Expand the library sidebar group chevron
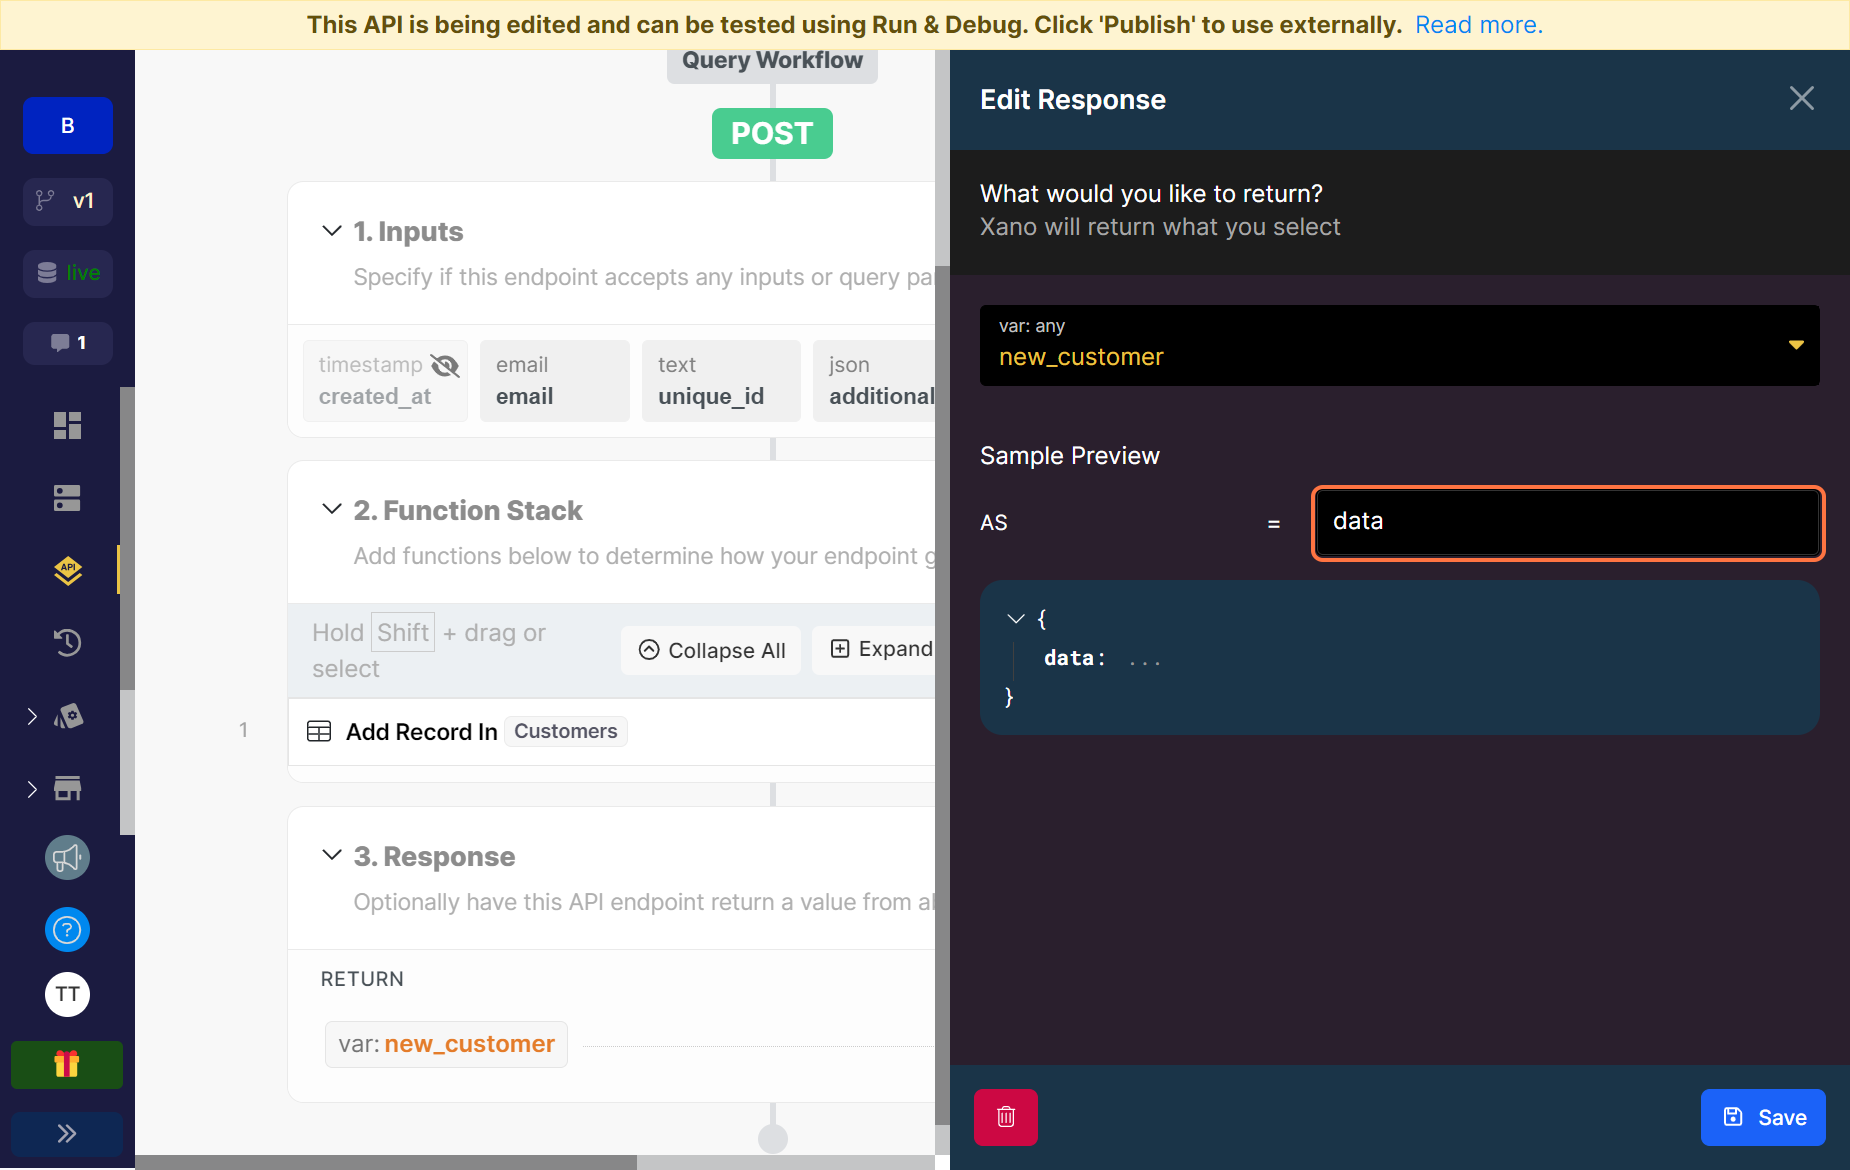The width and height of the screenshot is (1850, 1170). (x=32, y=716)
